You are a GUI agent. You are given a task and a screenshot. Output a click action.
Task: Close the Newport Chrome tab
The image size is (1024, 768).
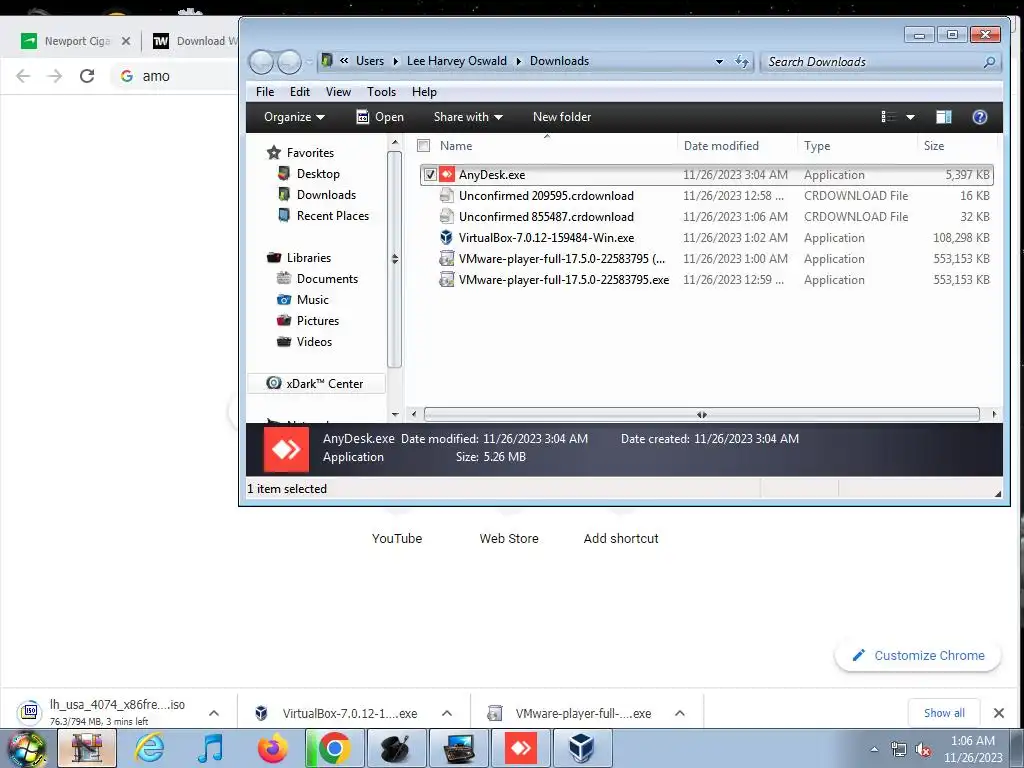tap(126, 40)
